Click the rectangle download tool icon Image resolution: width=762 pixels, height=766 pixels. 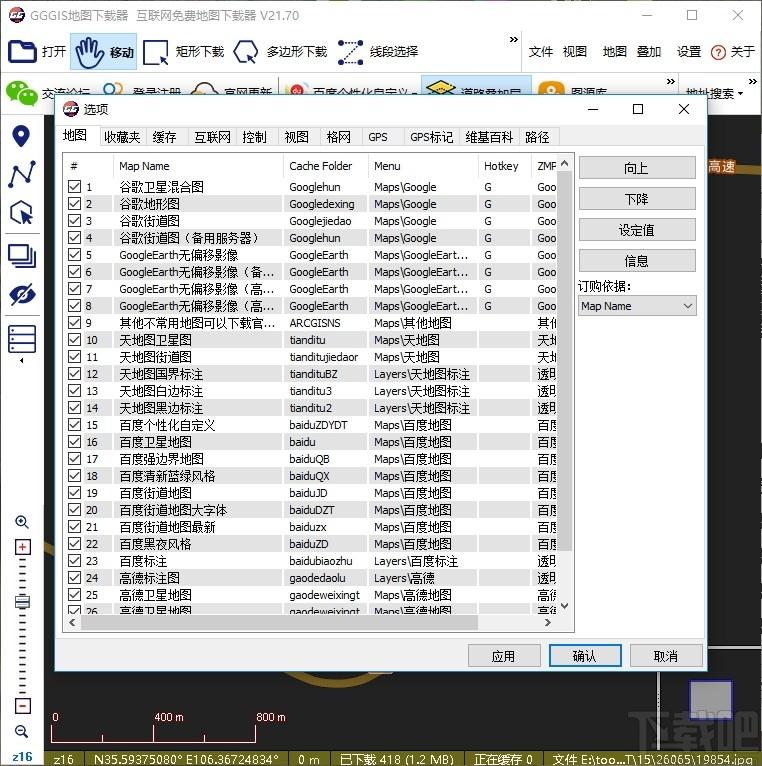click(157, 52)
